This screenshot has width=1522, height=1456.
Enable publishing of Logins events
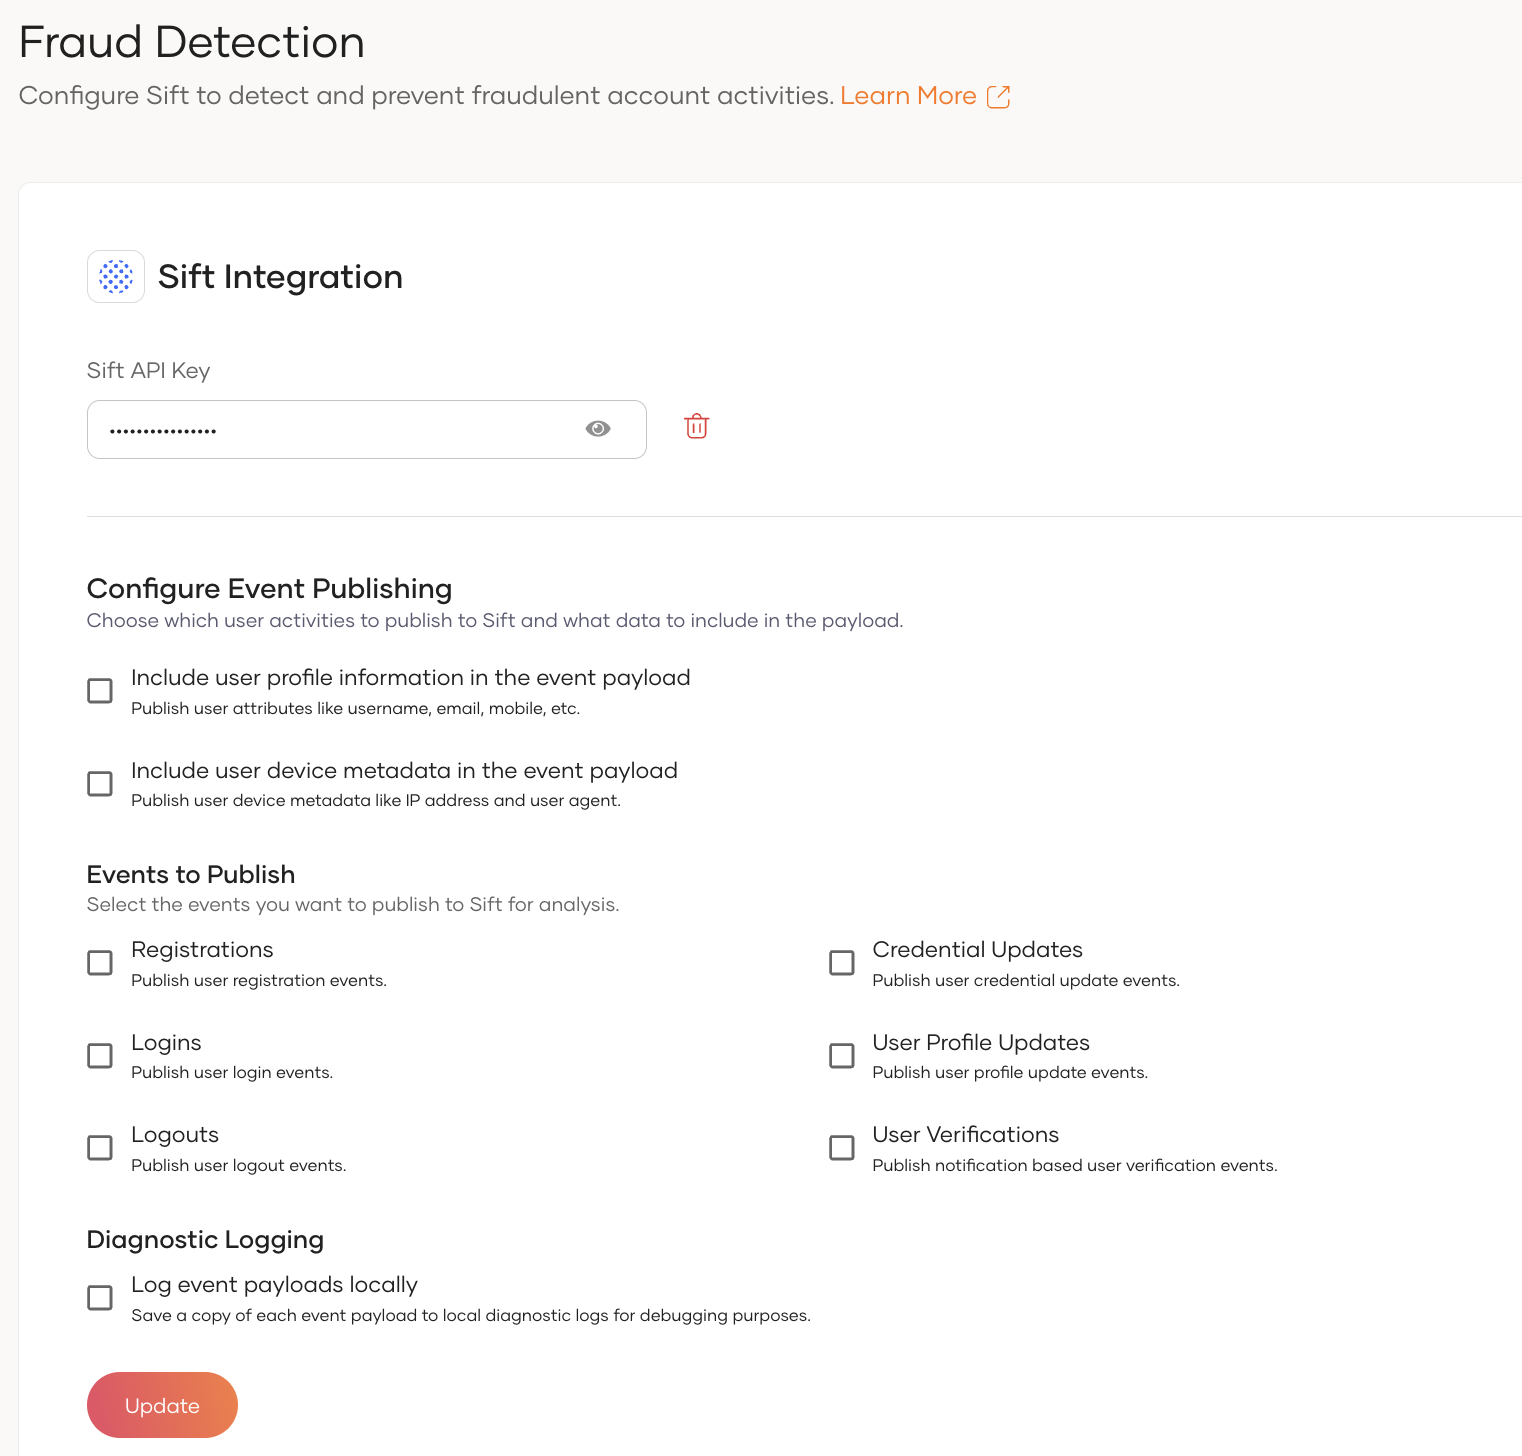point(99,1055)
